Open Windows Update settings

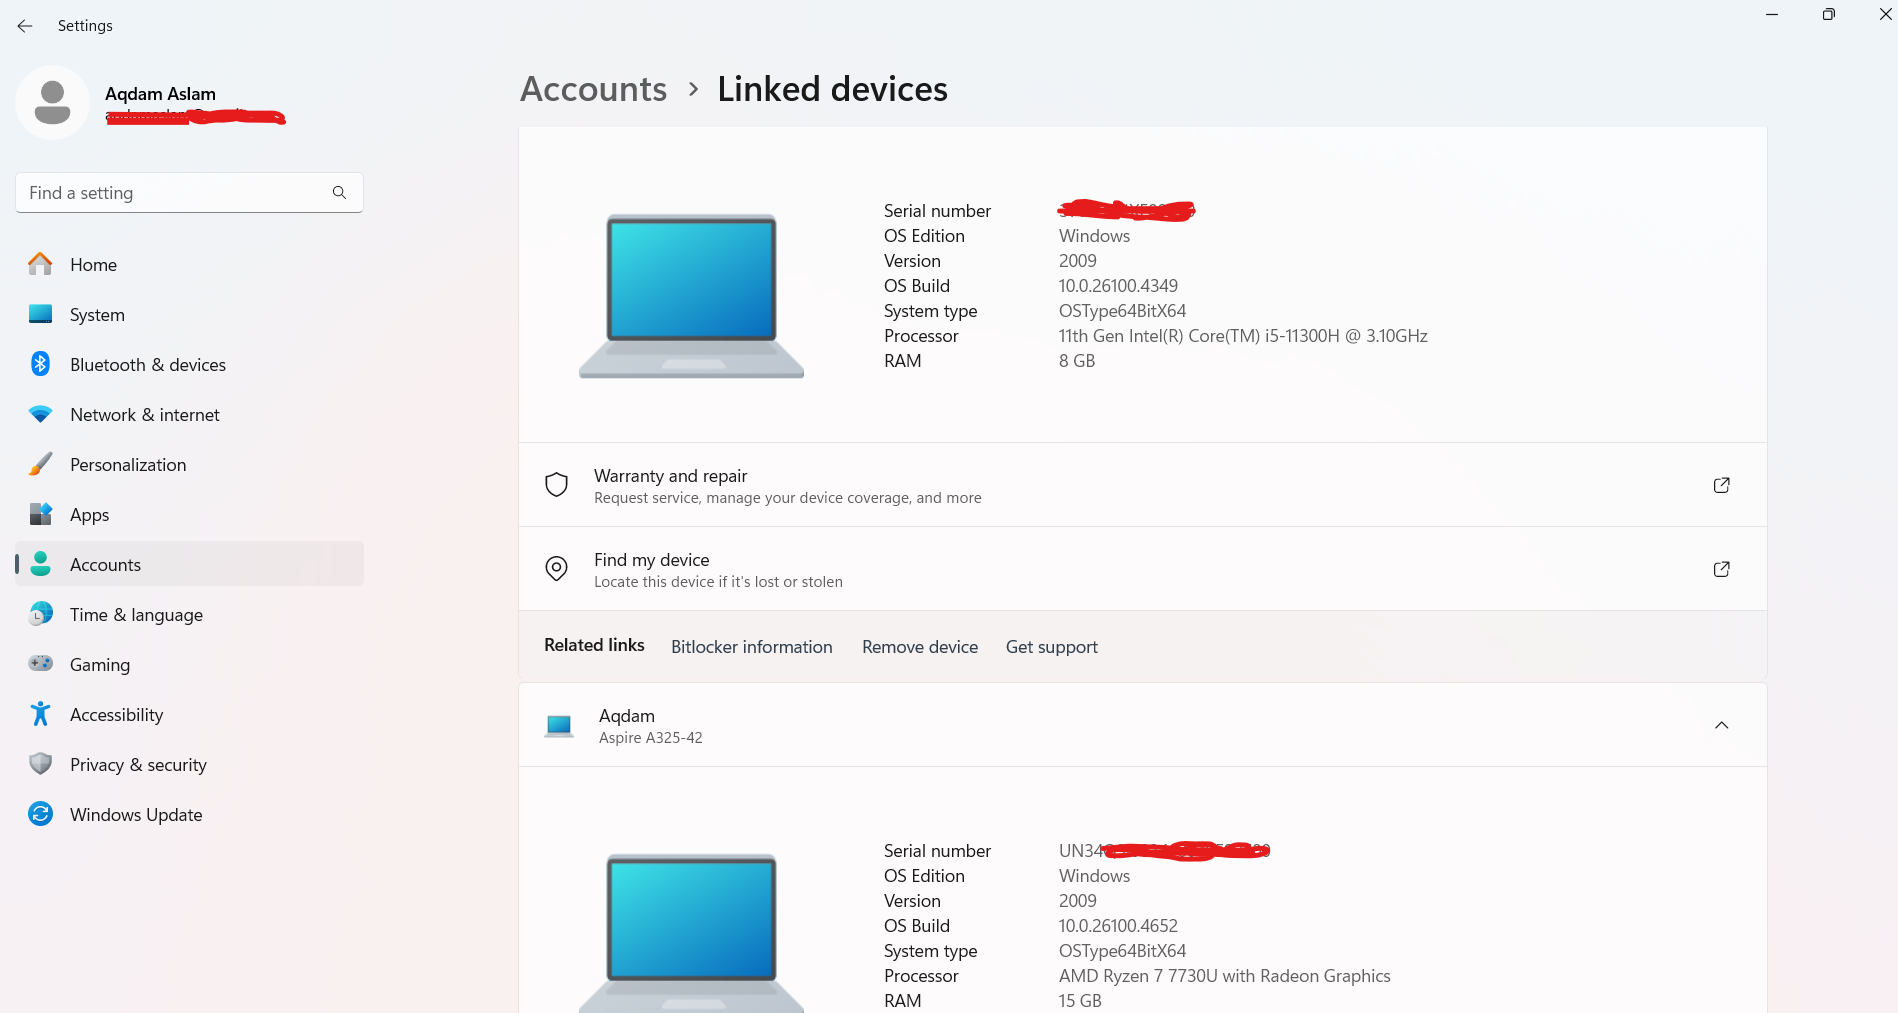[135, 814]
